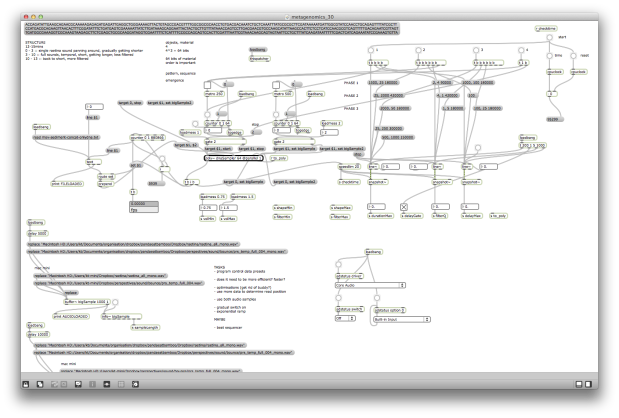
Task: Toggle the grid icon in bottom toolbar
Action: [x=121, y=384]
